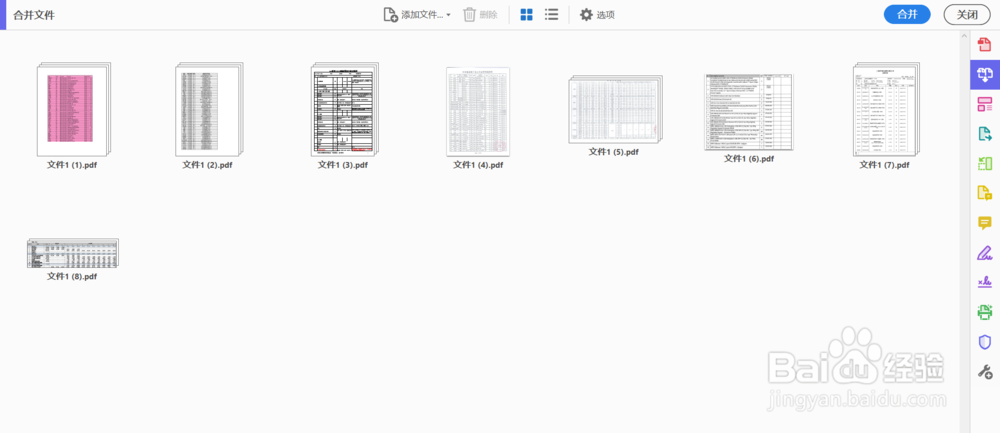
Task: Click the blue 合并 button
Action: coord(907,15)
